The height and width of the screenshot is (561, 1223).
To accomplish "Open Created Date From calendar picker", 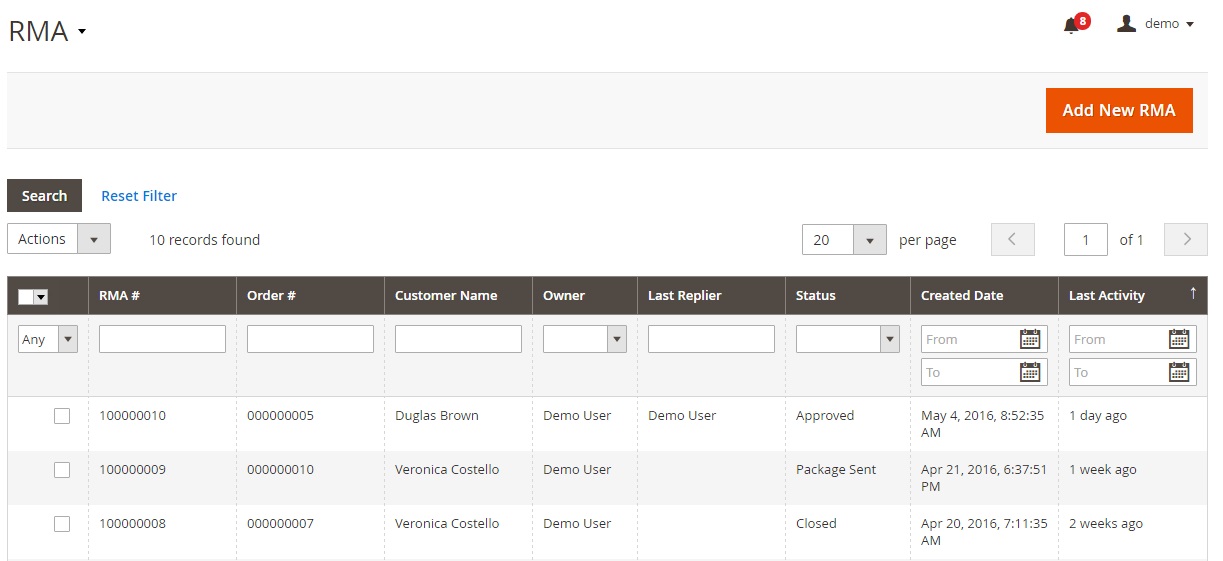I will click(x=1030, y=339).
